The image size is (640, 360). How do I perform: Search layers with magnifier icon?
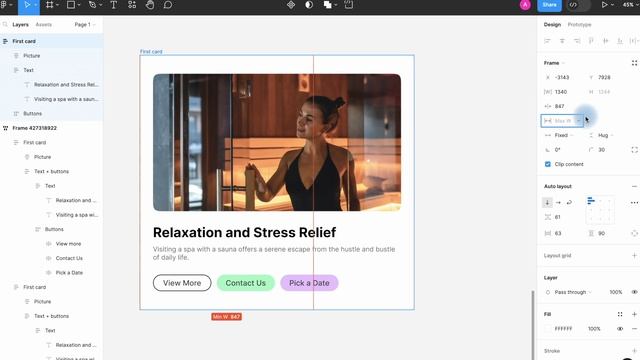5,24
